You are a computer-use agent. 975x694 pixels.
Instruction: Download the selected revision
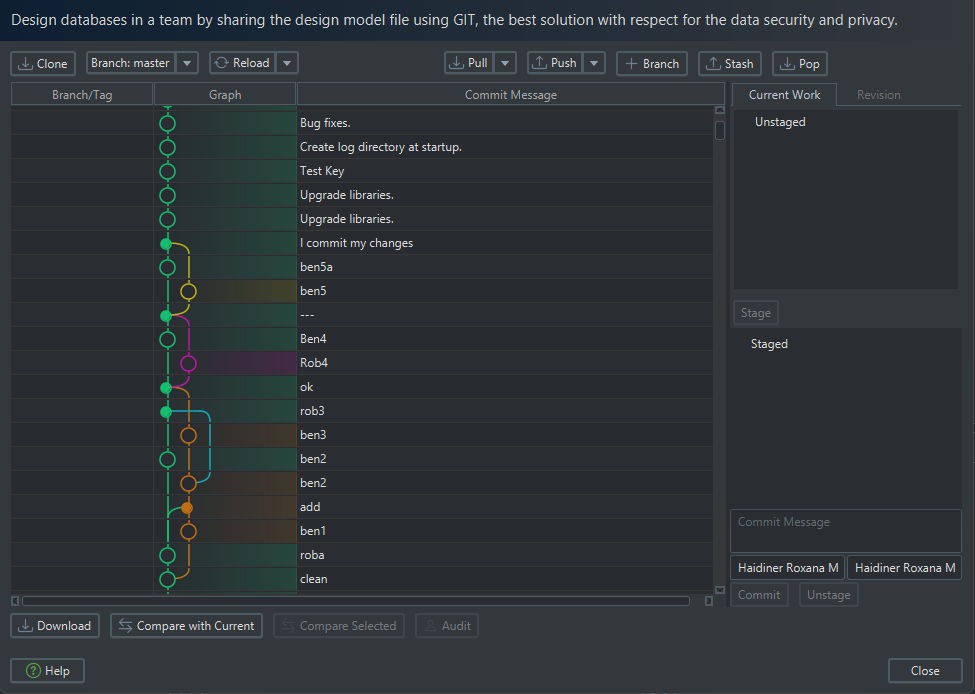pos(55,626)
